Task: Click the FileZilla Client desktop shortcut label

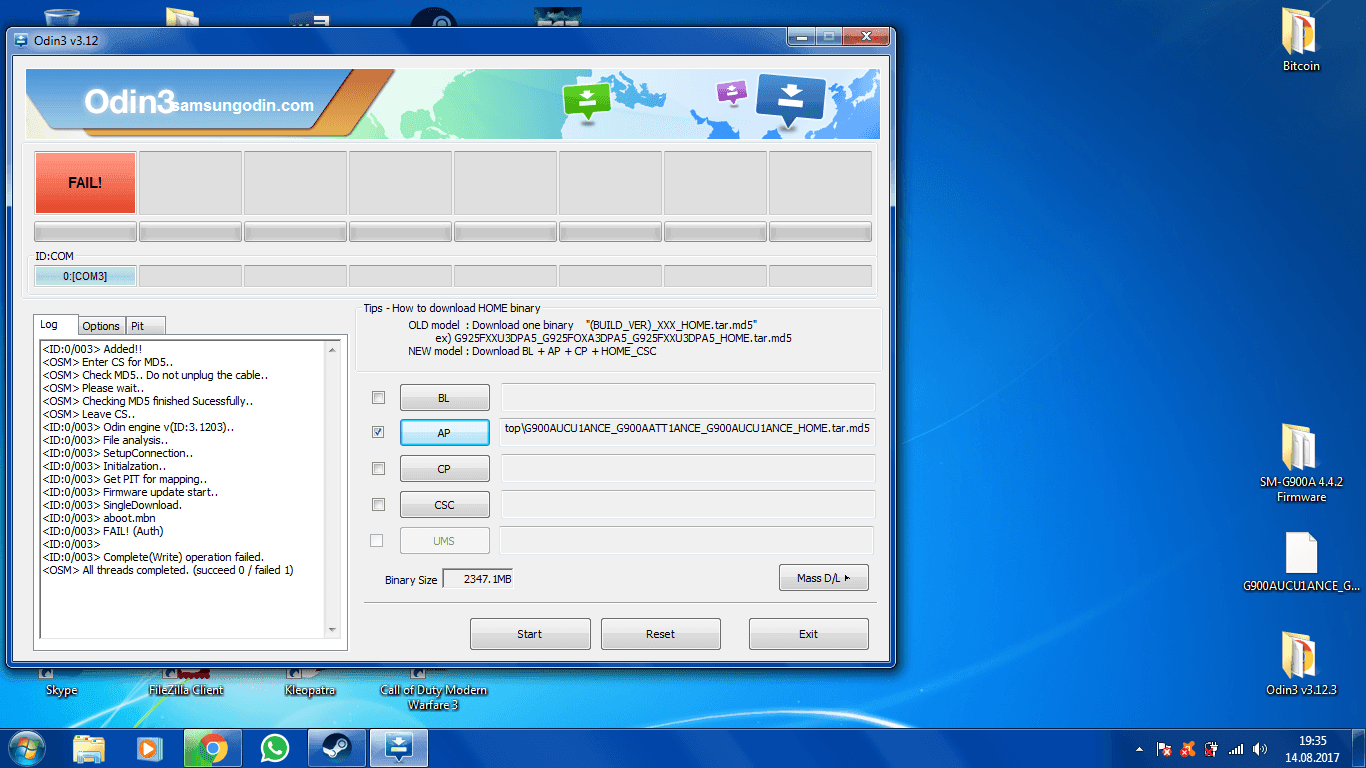Action: pyautogui.click(x=186, y=690)
